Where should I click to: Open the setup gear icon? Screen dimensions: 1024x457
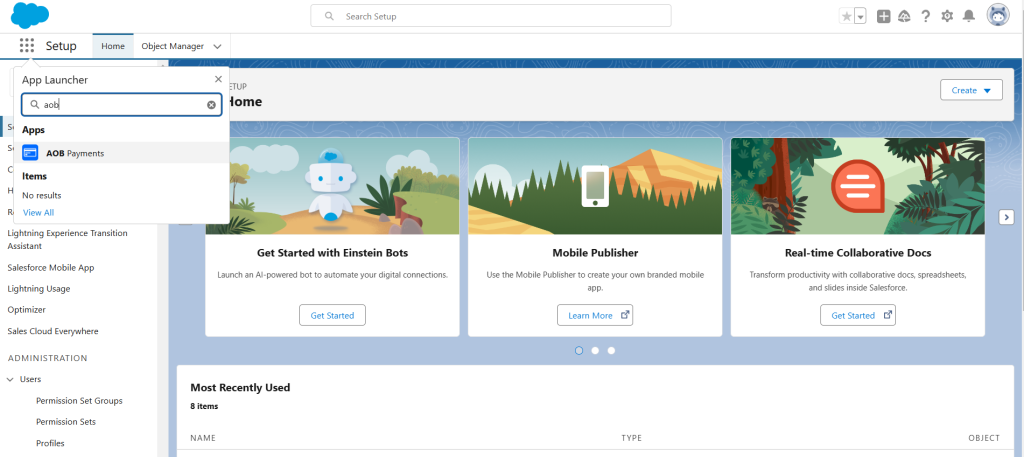947,17
